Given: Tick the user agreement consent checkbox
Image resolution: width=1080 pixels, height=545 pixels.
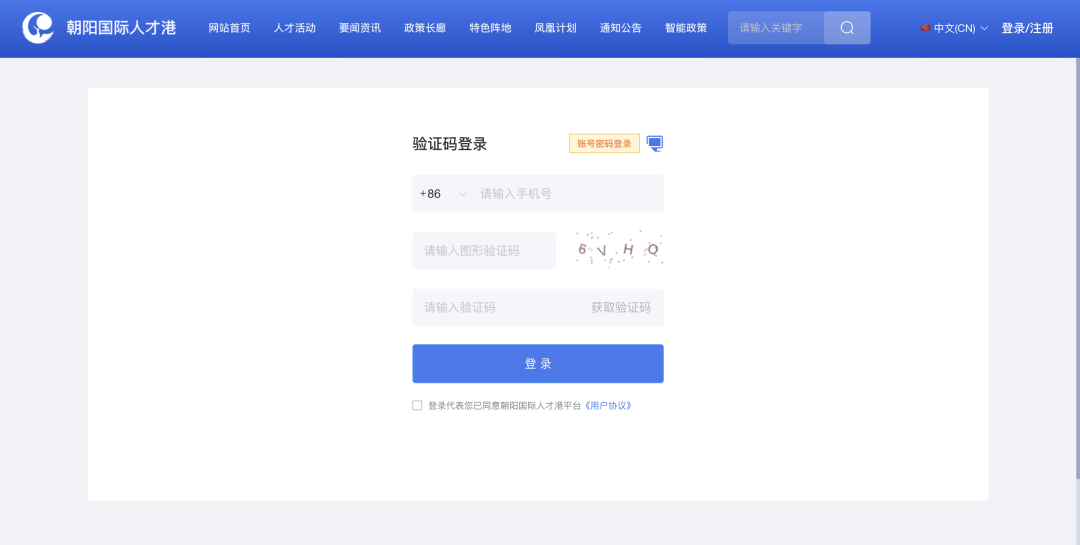Looking at the screenshot, I should pos(417,406).
